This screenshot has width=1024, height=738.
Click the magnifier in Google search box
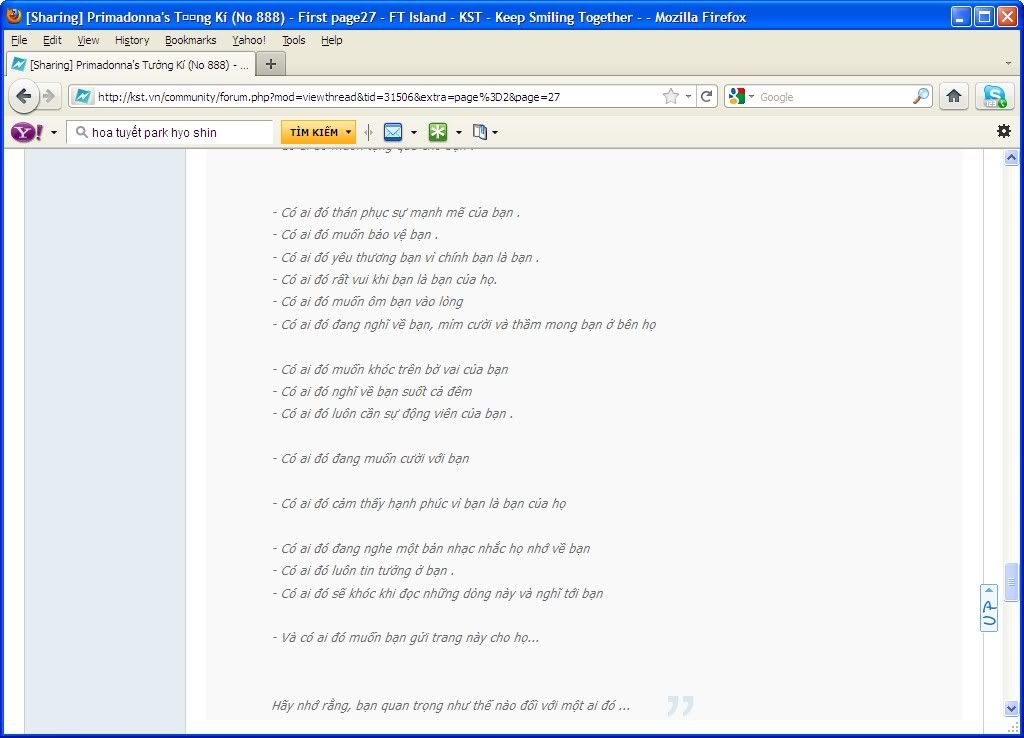(921, 97)
